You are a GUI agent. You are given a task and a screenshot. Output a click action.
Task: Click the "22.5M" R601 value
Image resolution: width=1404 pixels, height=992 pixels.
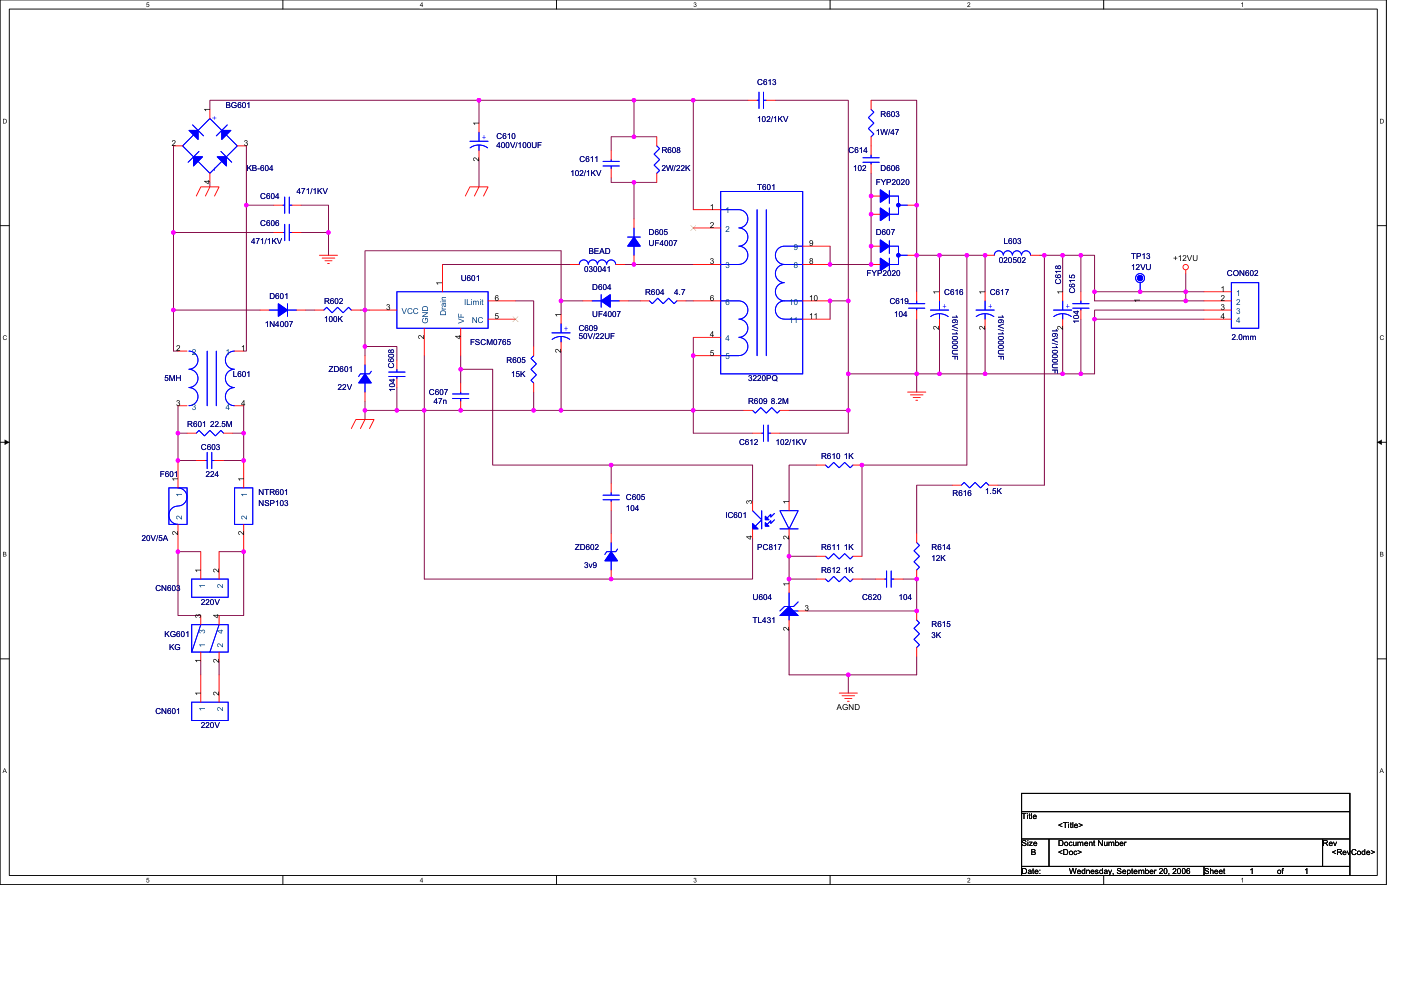pyautogui.click(x=221, y=424)
